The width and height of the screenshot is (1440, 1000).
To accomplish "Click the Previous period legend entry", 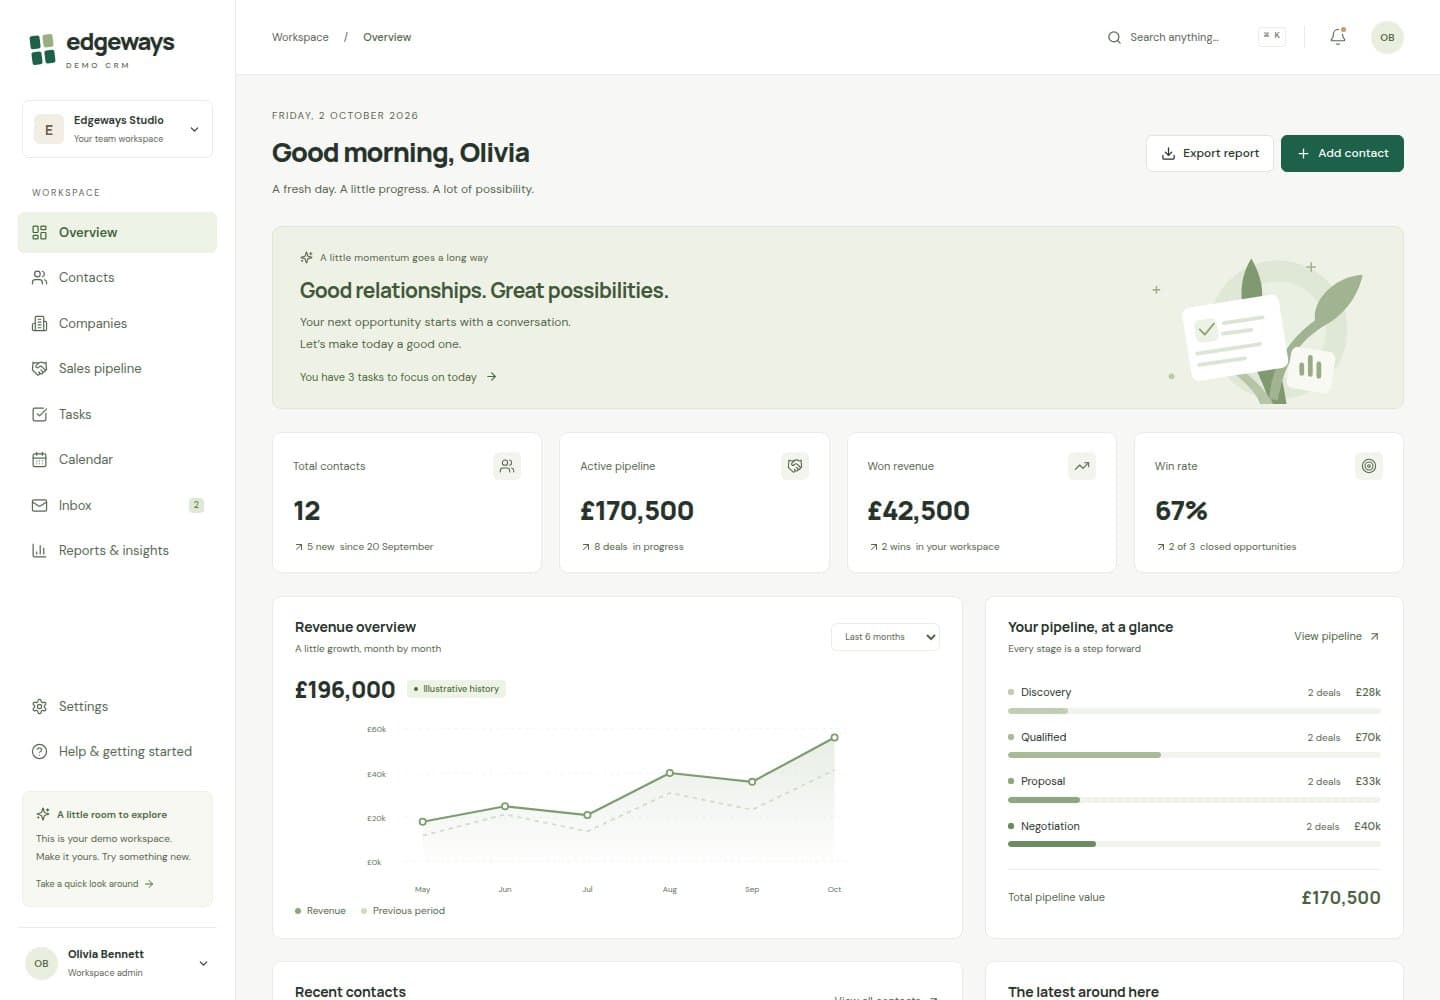I will (x=403, y=911).
